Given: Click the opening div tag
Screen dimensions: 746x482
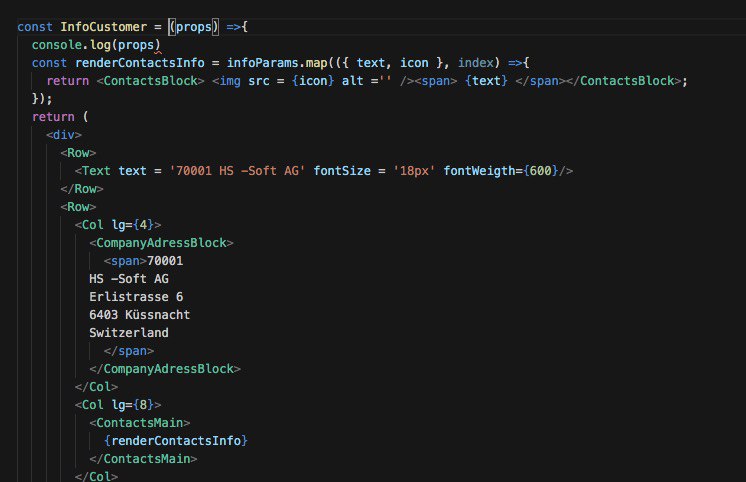Looking at the screenshot, I should [64, 135].
